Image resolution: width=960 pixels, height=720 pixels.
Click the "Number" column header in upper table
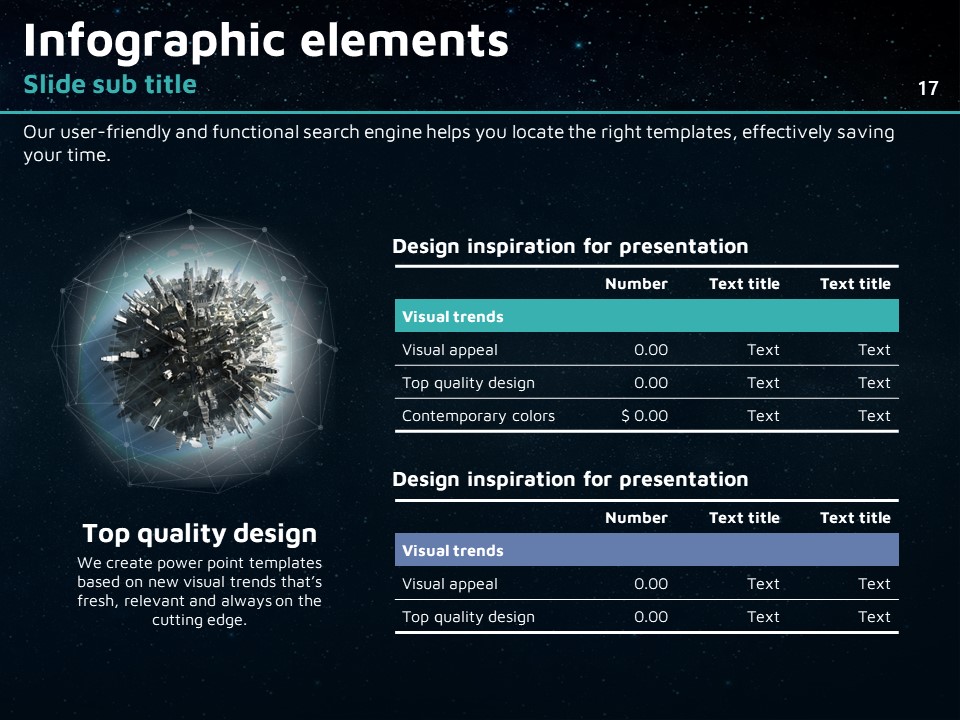(x=636, y=284)
